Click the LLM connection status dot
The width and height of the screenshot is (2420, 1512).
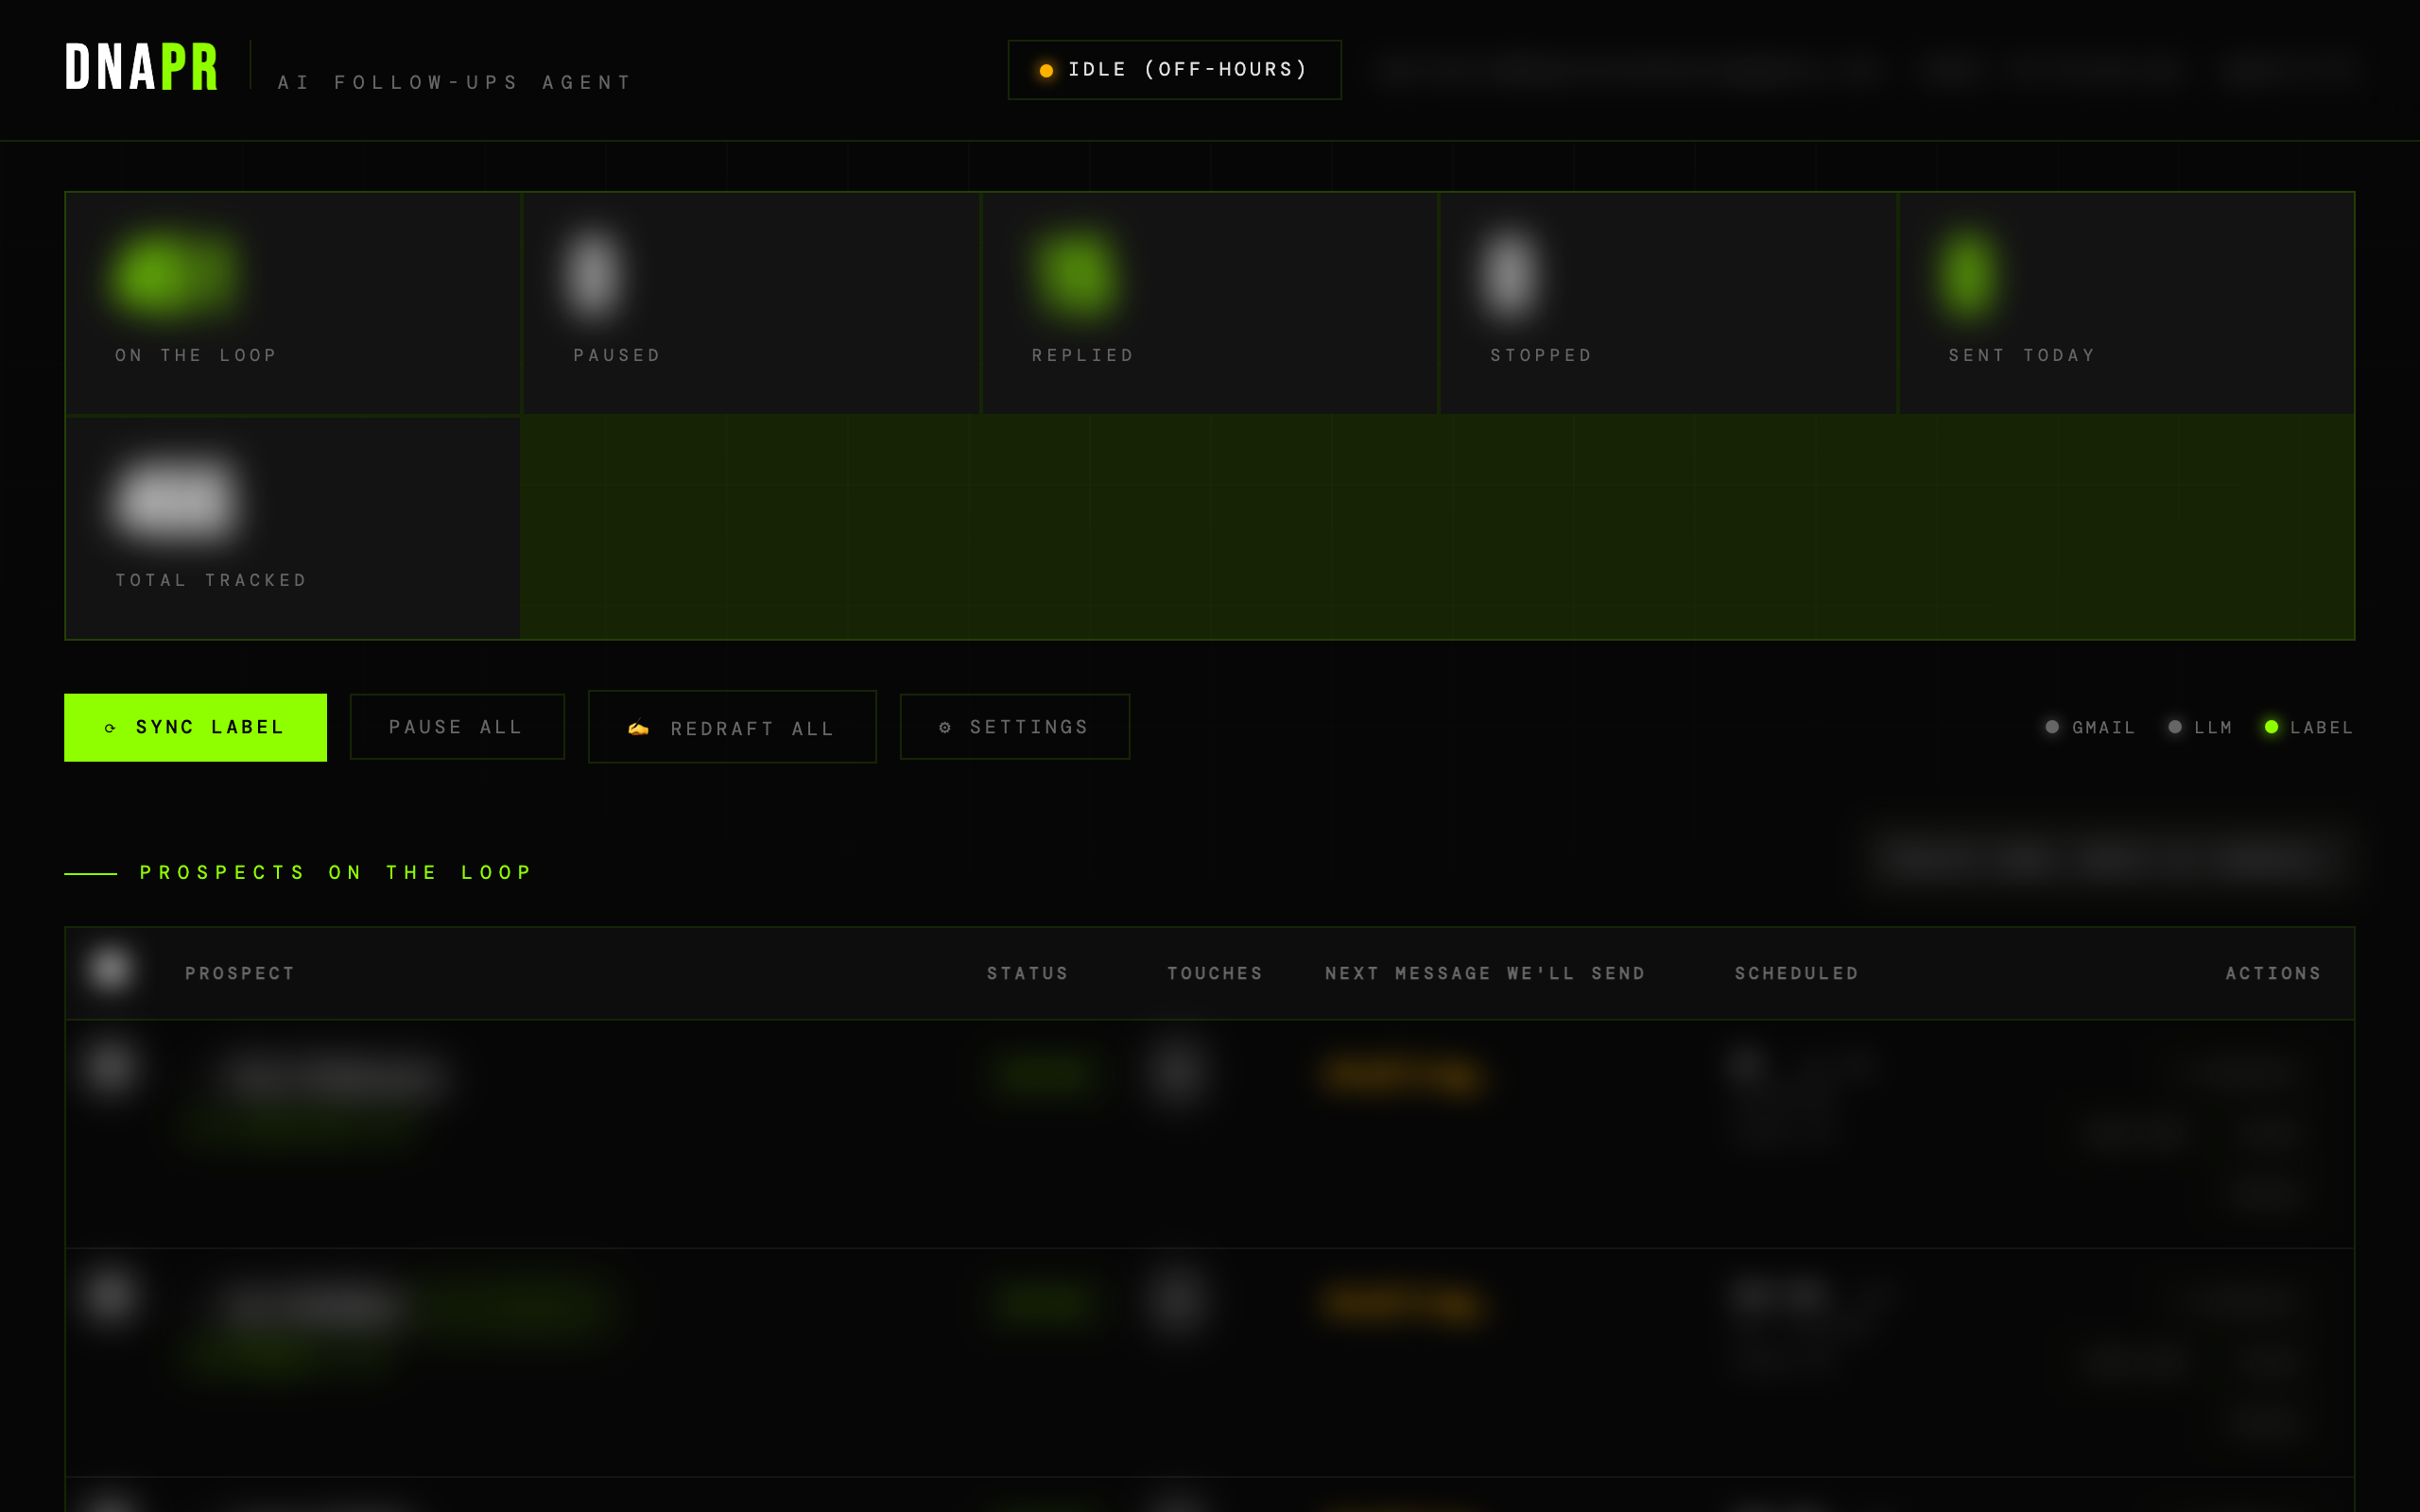2175,727
